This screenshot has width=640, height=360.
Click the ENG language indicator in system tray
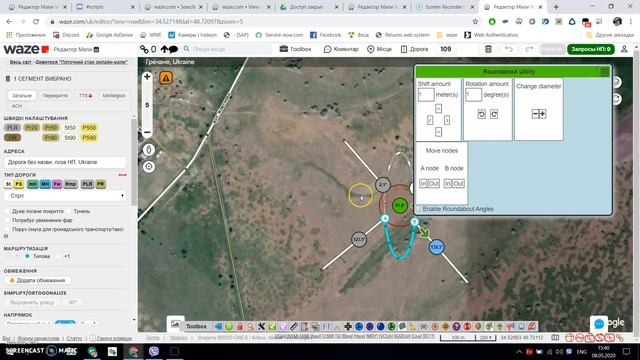582,351
